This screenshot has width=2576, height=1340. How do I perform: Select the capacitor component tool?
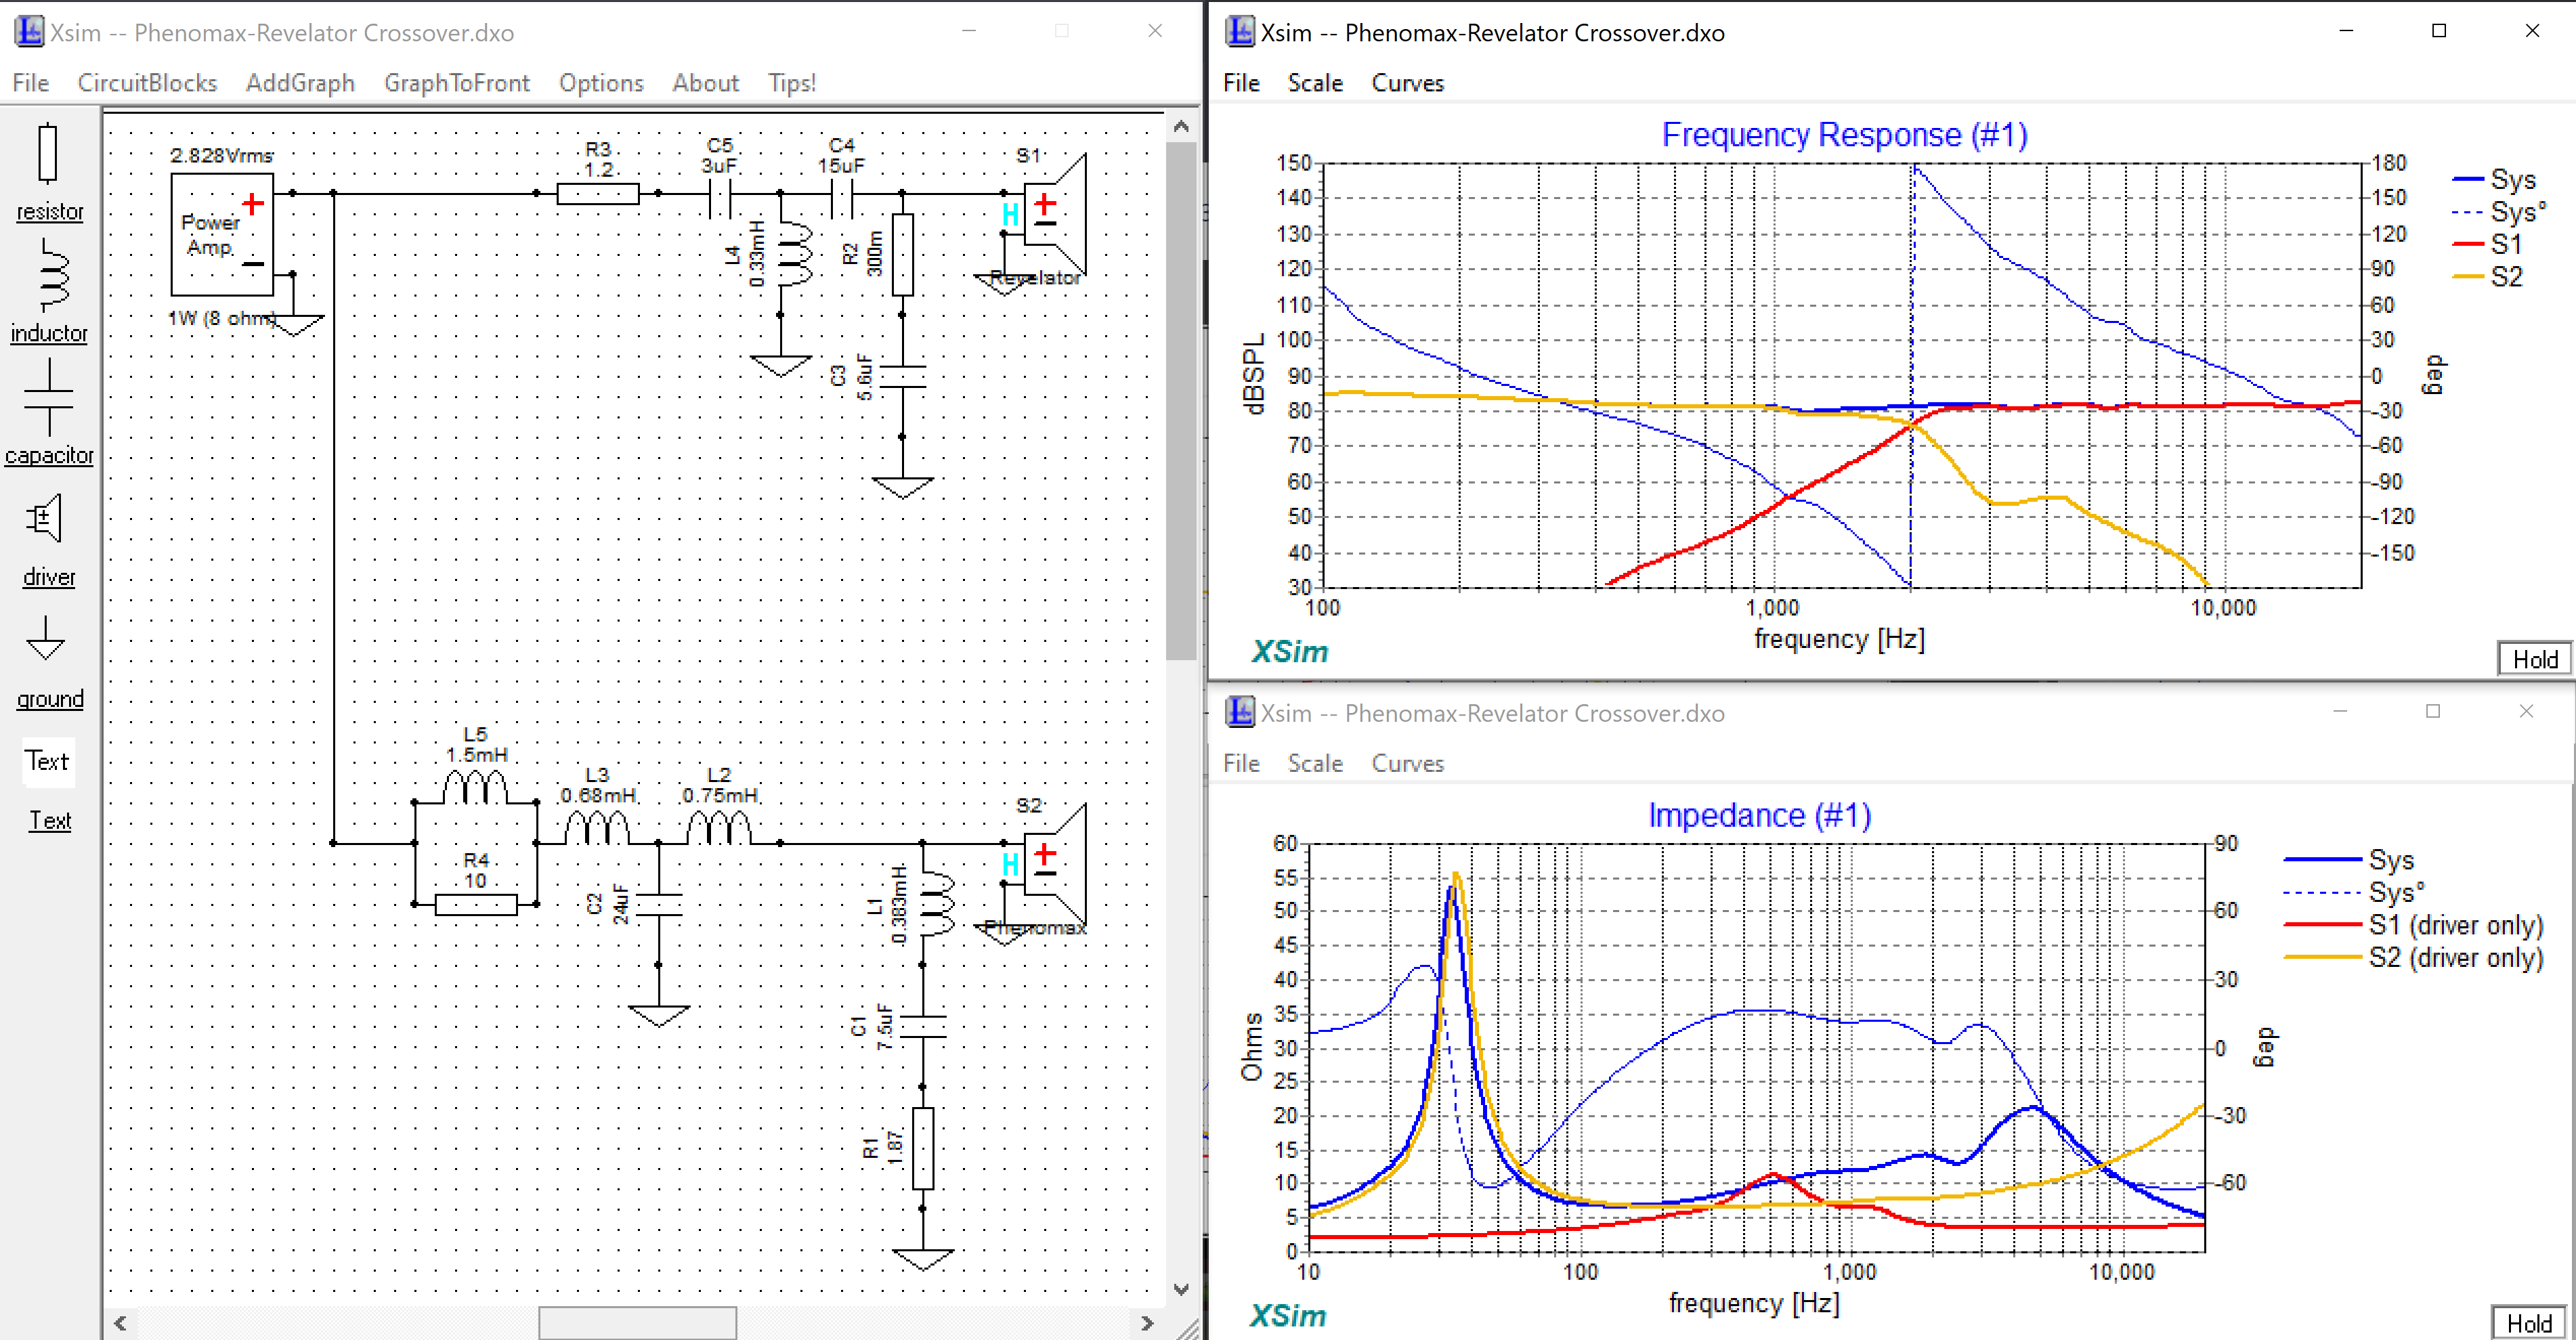[x=48, y=397]
